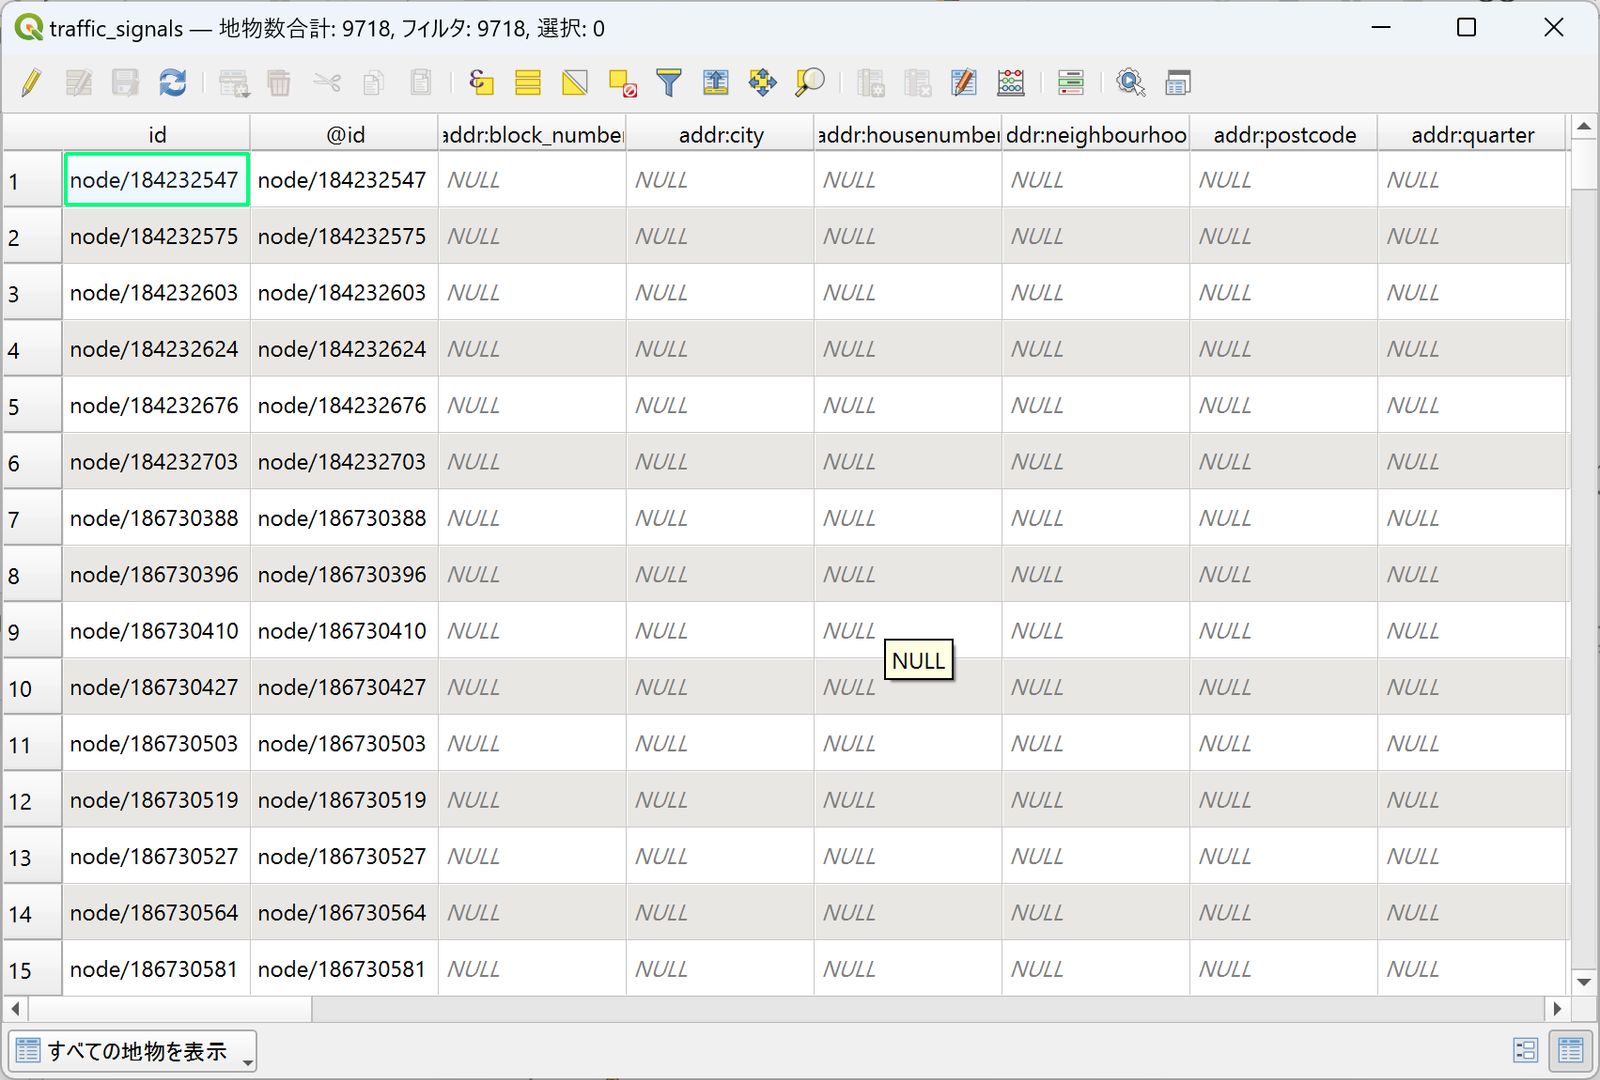Switch to form view

point(1525,1050)
